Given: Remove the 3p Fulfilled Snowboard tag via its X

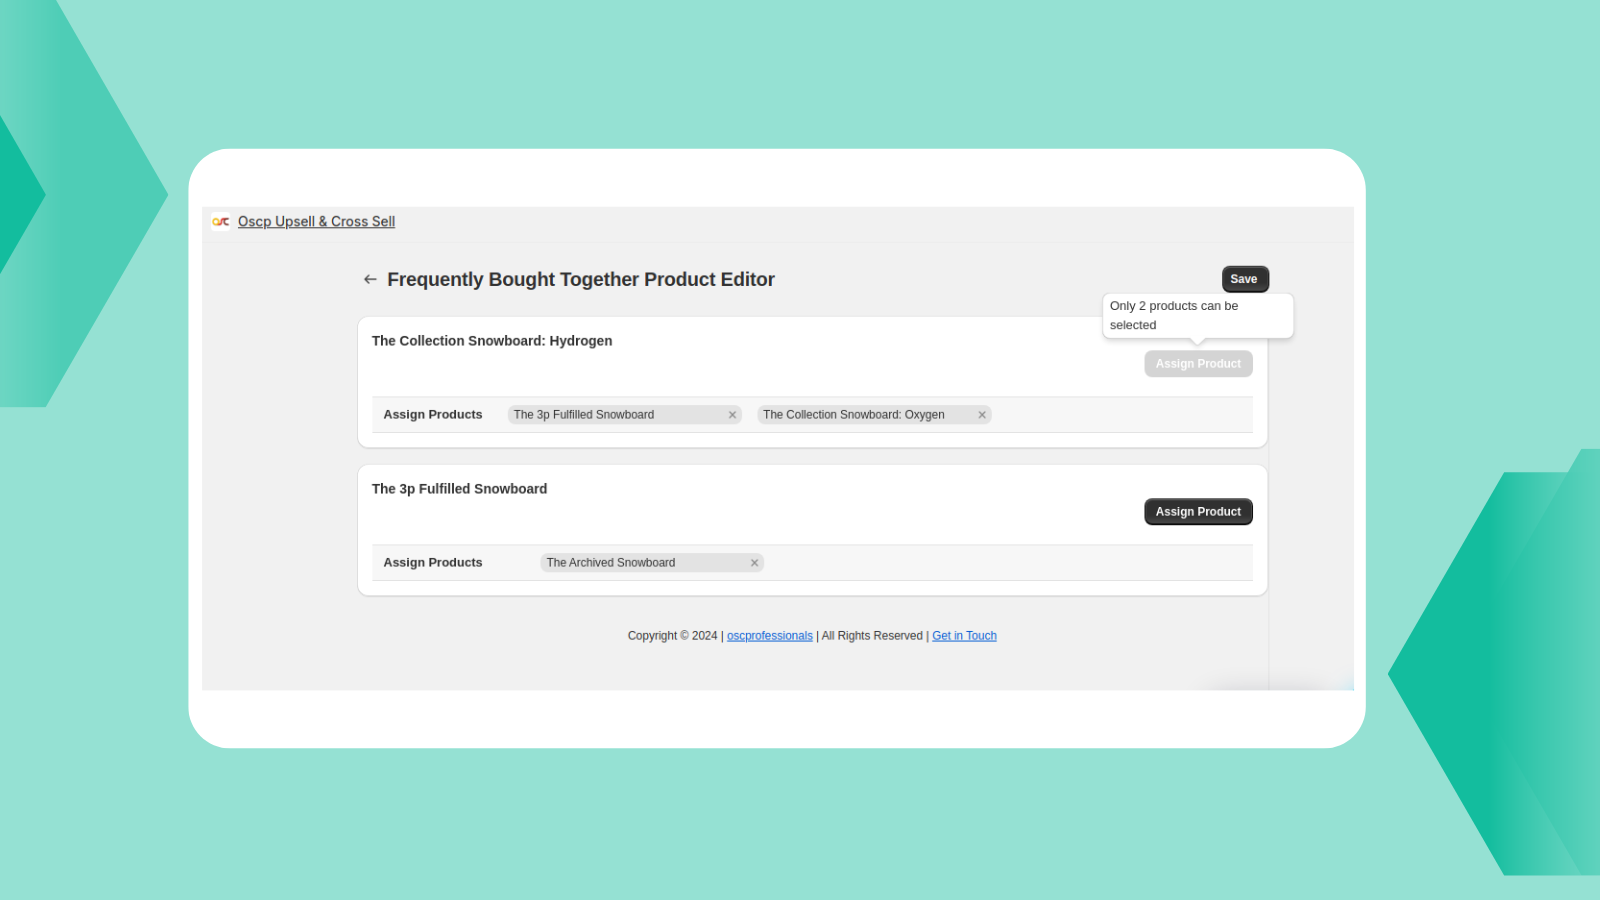Looking at the screenshot, I should pos(732,415).
